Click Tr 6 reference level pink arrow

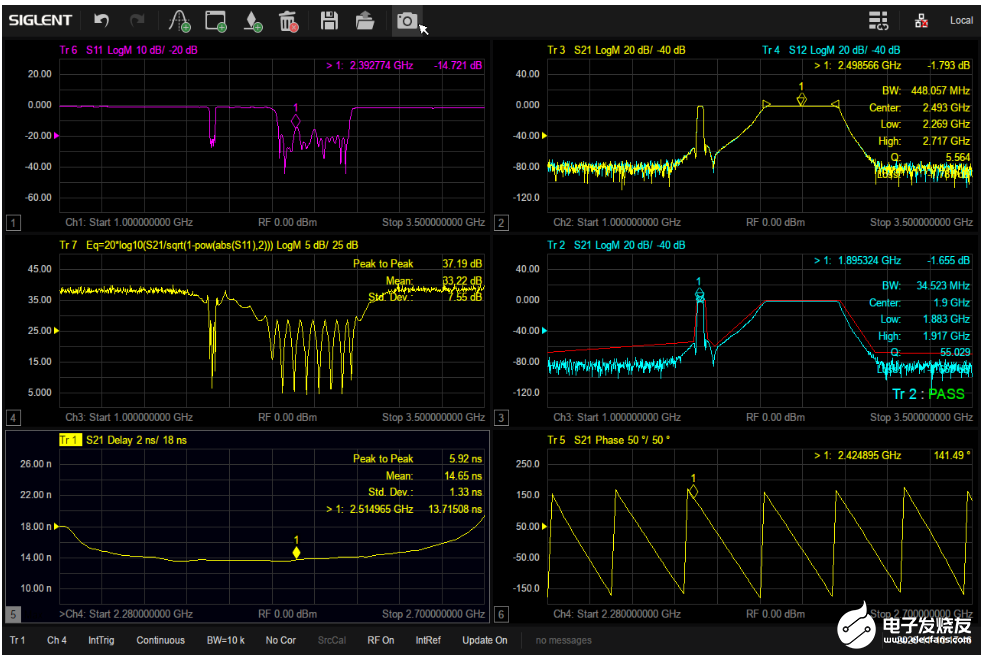[x=56, y=135]
